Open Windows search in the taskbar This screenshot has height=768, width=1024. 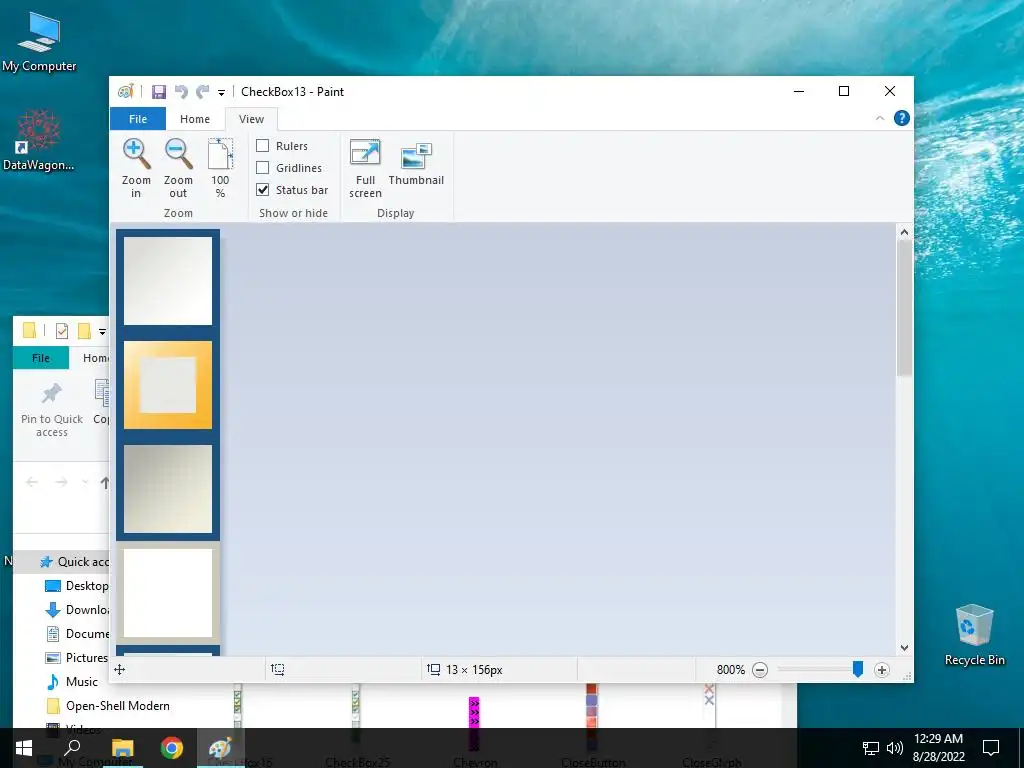pos(72,748)
